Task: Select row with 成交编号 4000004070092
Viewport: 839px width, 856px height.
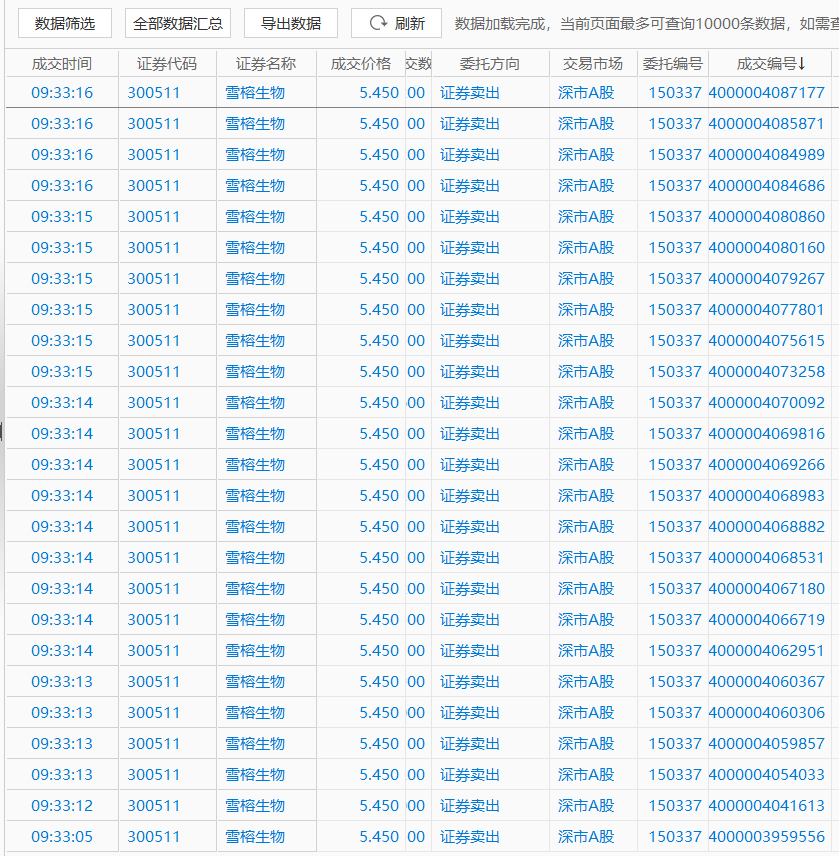Action: [419, 403]
